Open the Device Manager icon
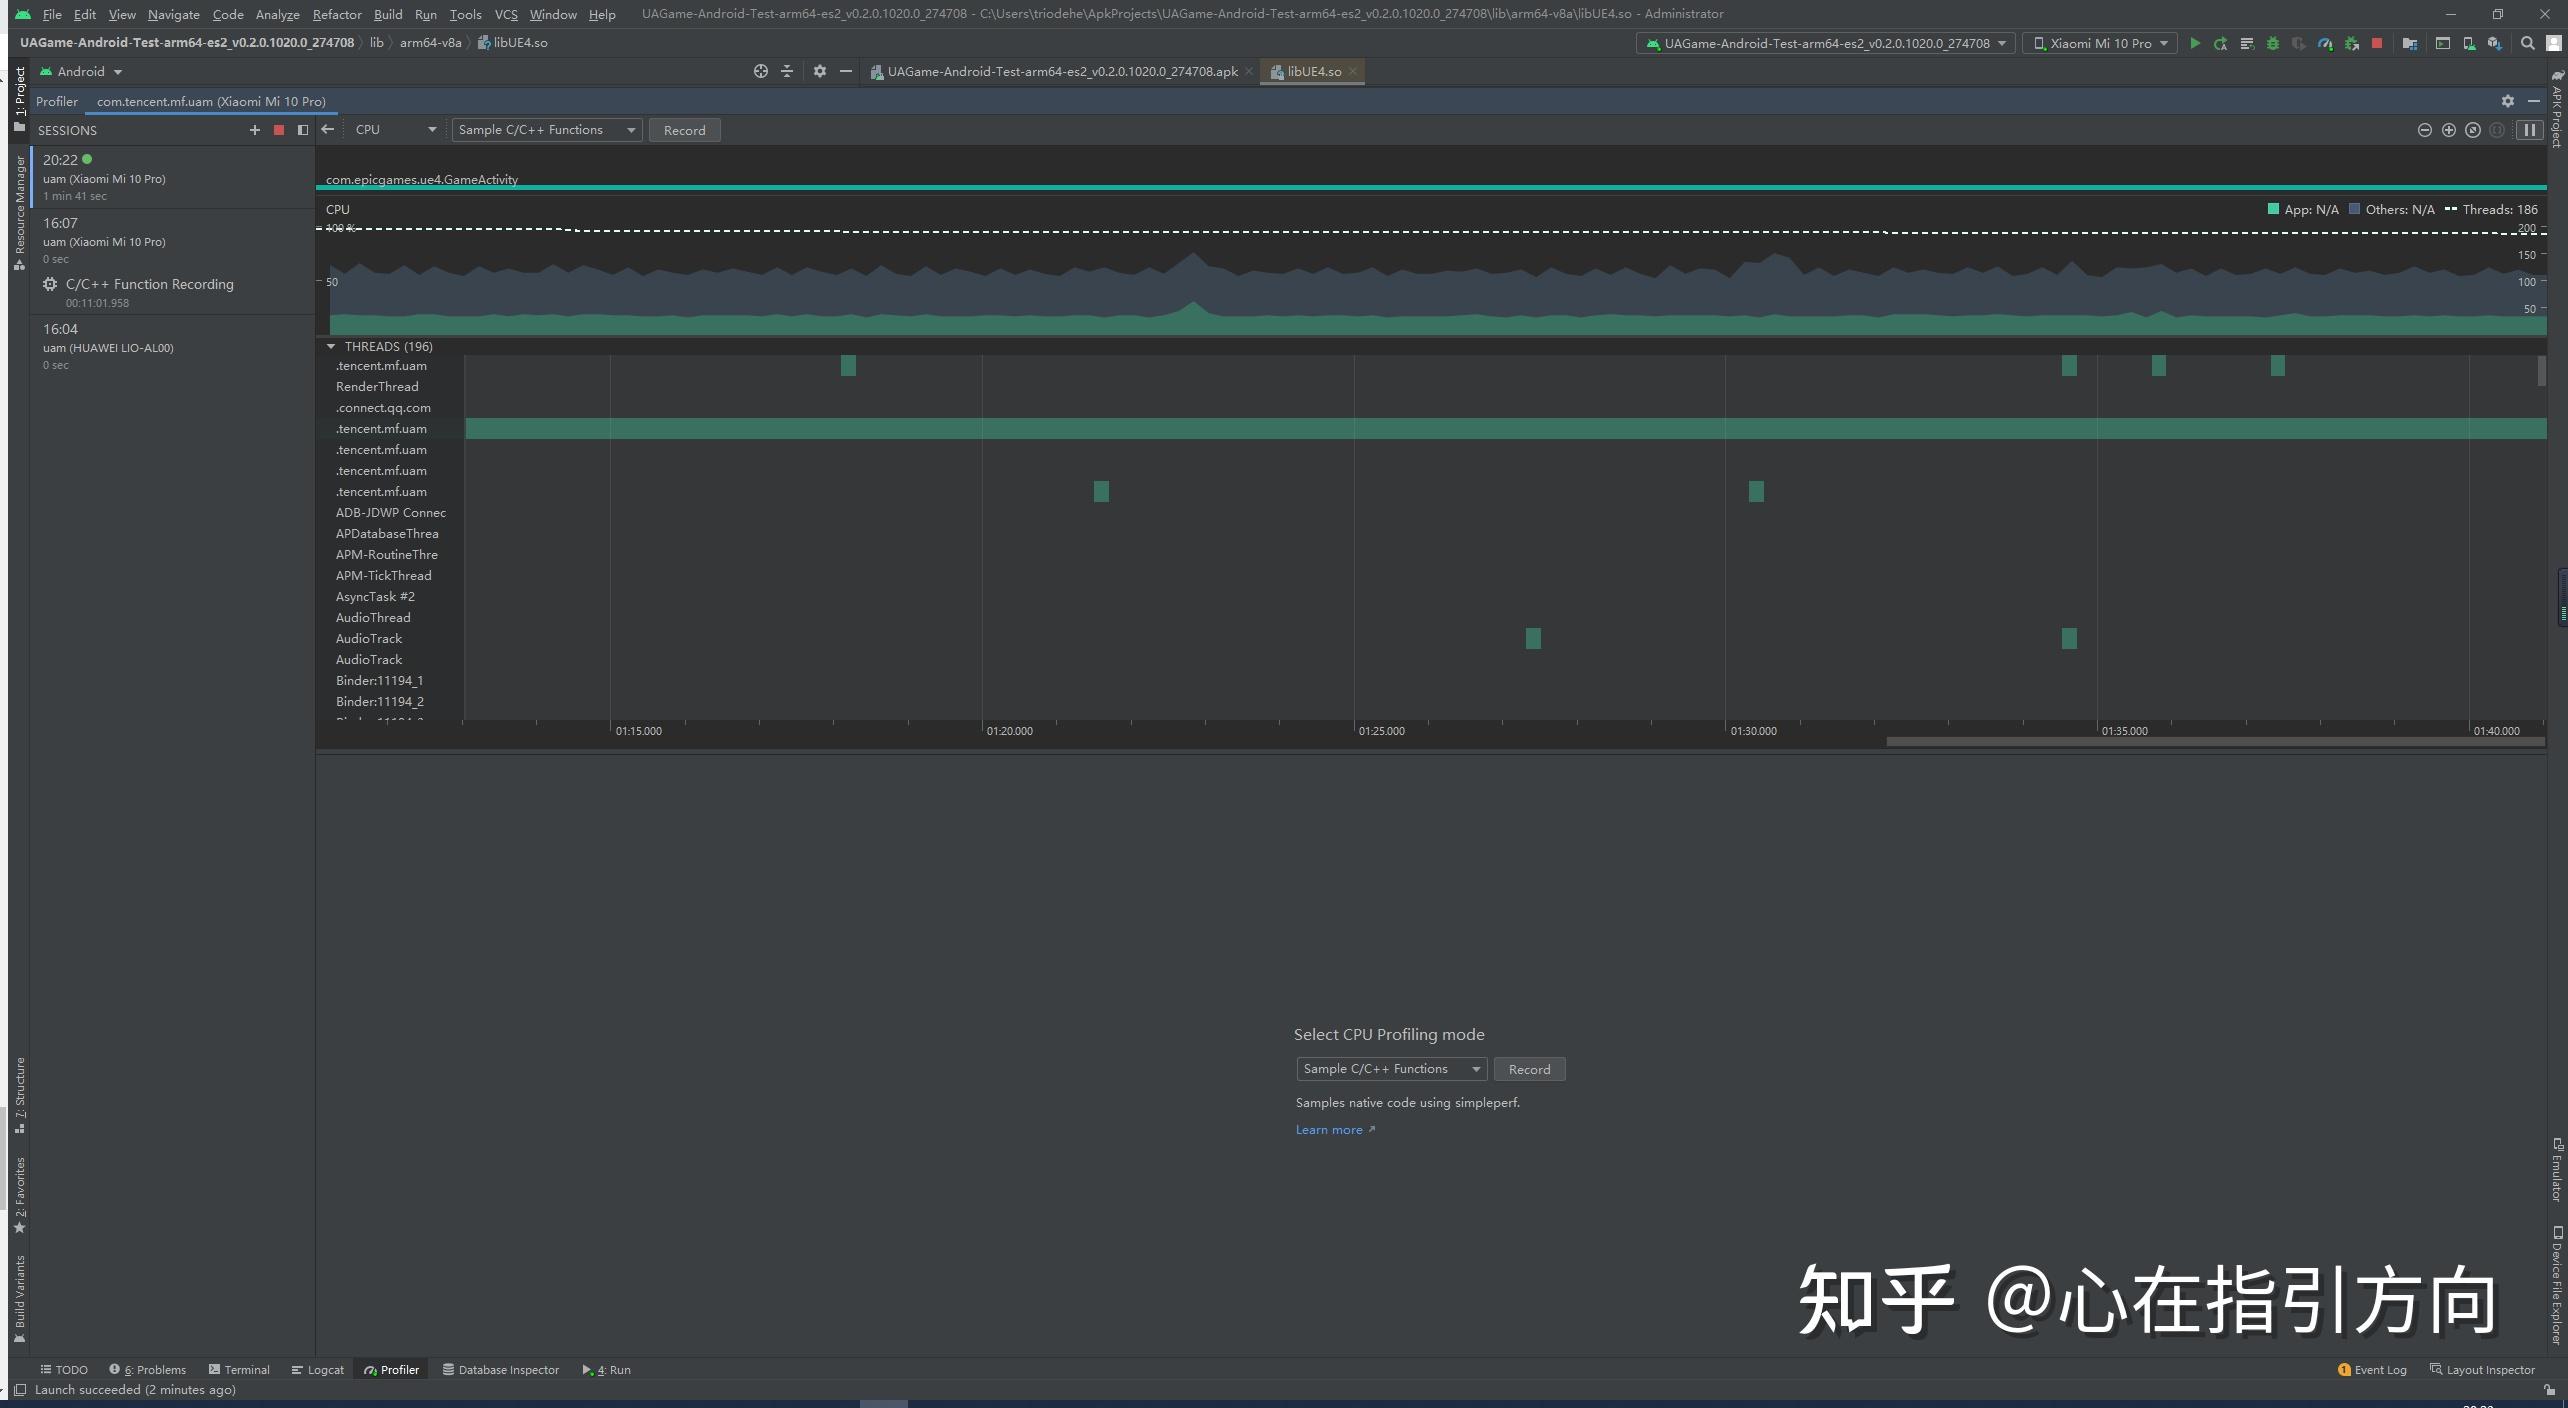Viewport: 2568px width, 1408px height. (x=2469, y=44)
